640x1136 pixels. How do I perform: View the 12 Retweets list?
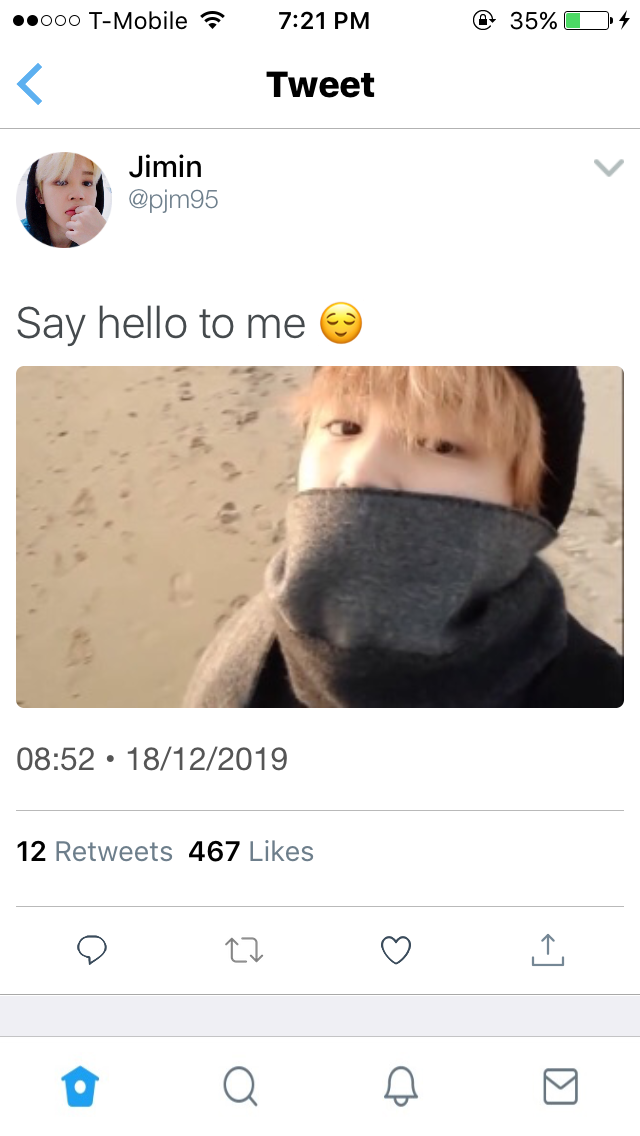click(x=95, y=852)
